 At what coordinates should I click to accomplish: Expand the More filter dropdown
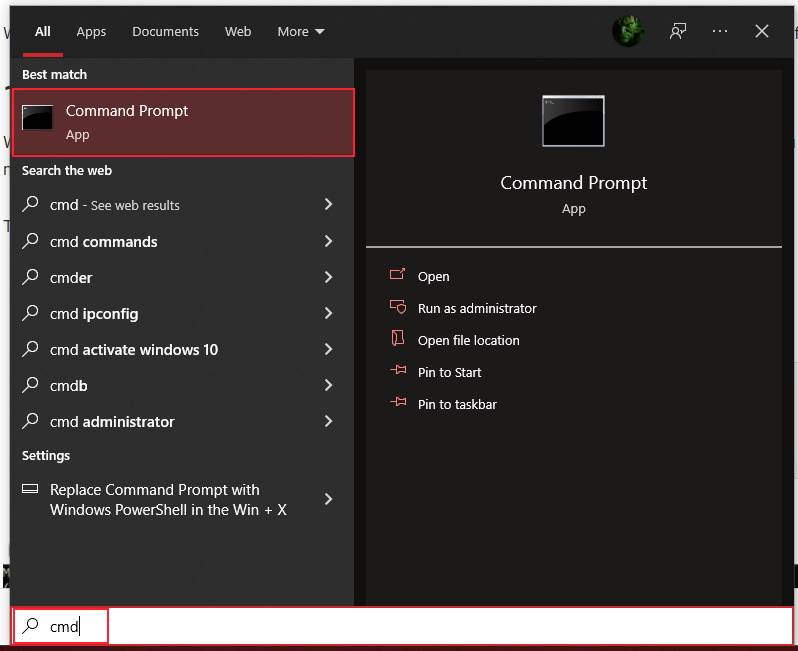[x=301, y=31]
